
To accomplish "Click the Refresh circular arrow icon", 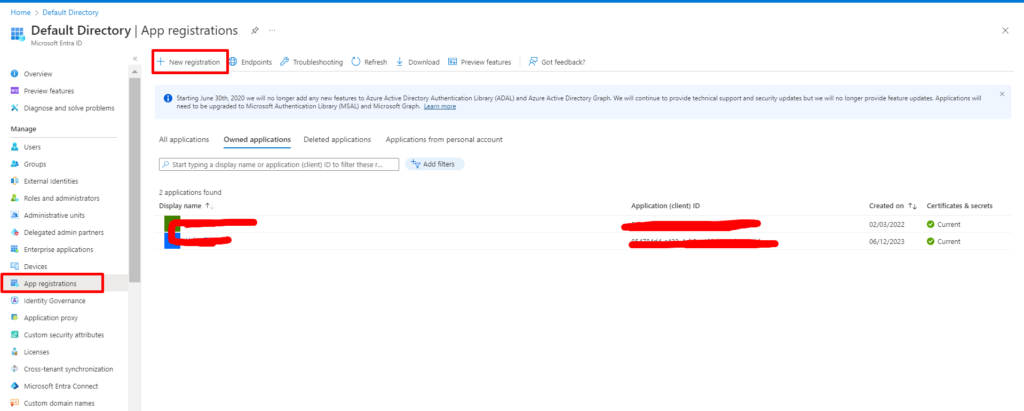I will [356, 62].
